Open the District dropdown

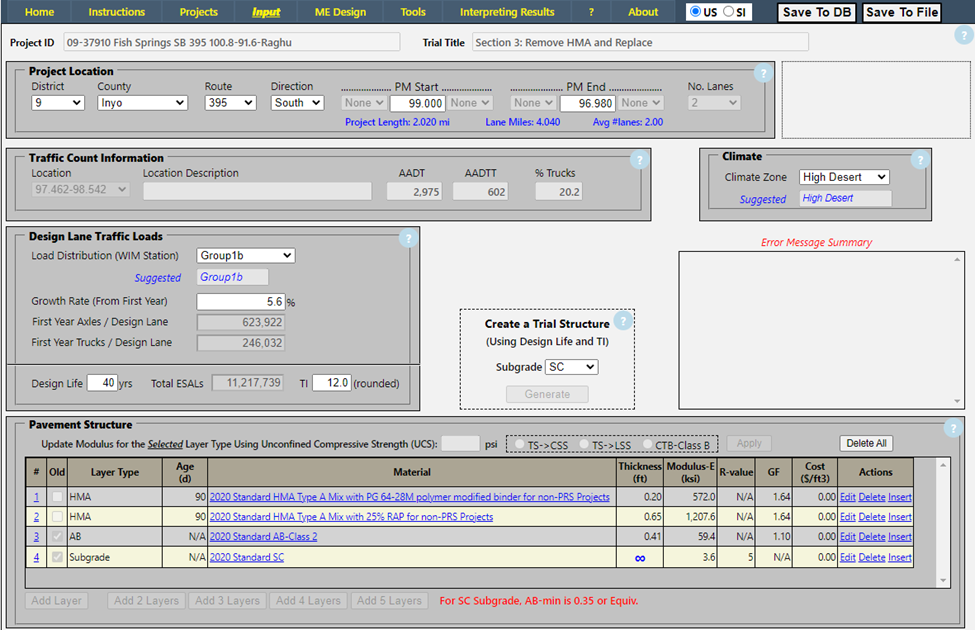click(x=58, y=103)
